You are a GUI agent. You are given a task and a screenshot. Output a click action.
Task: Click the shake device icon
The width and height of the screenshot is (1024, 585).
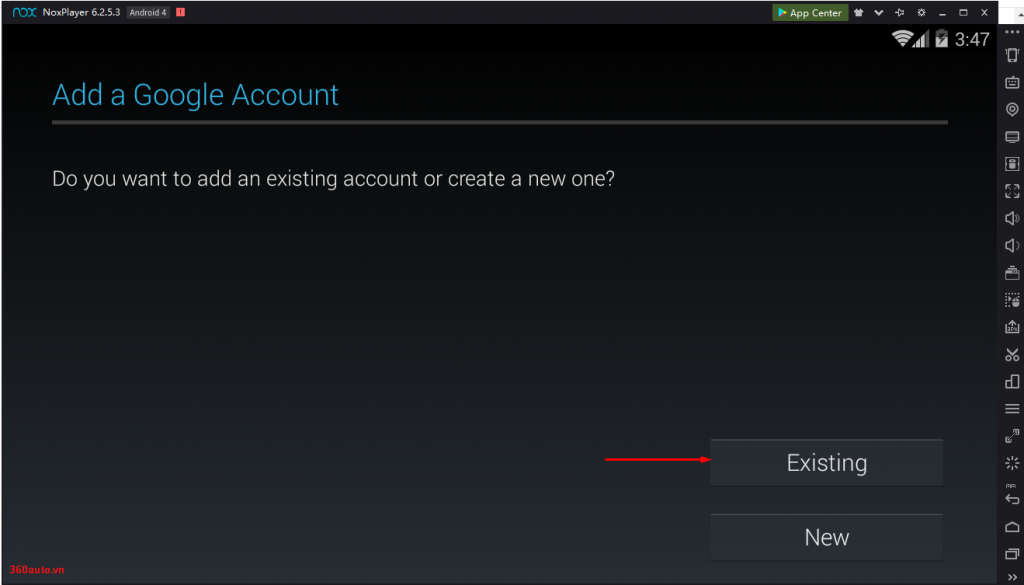1012,55
